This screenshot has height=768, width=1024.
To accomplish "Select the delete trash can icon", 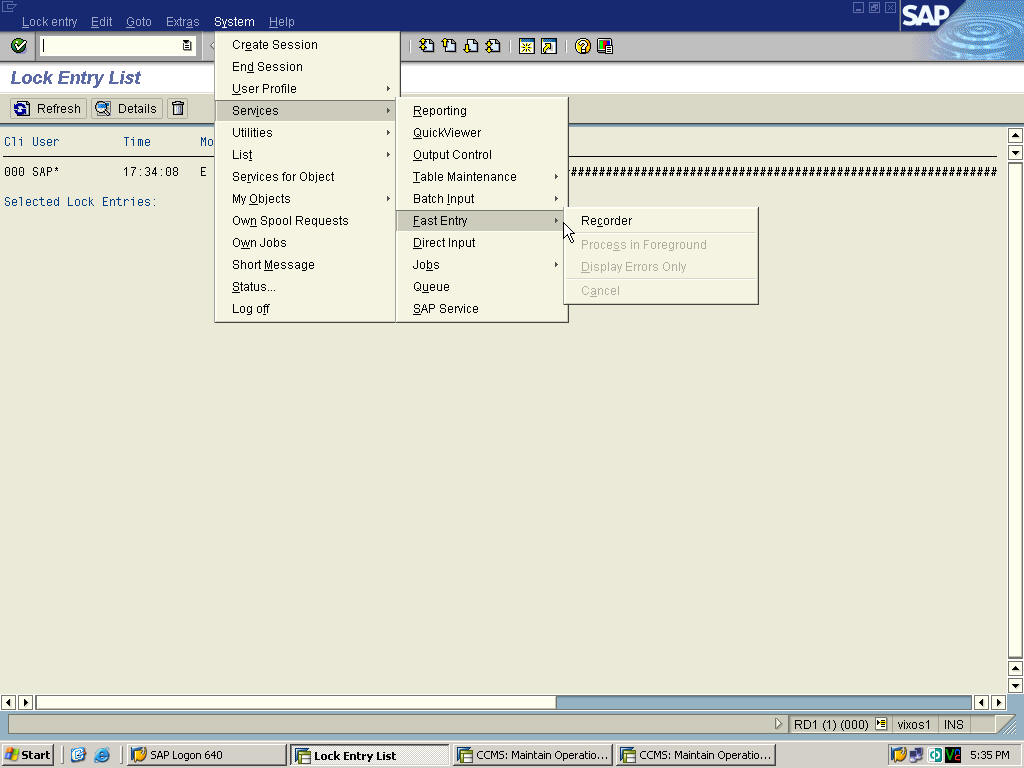I will [x=177, y=108].
